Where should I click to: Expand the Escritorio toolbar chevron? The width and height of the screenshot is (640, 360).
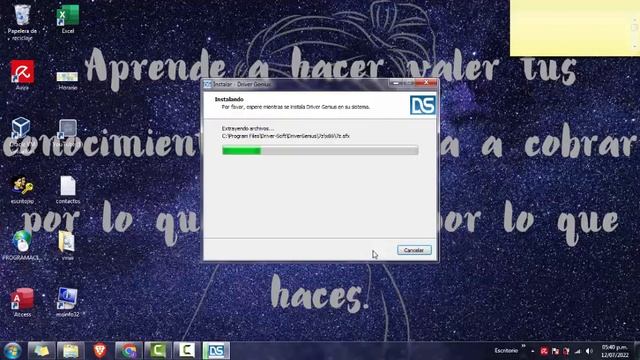tap(523, 347)
